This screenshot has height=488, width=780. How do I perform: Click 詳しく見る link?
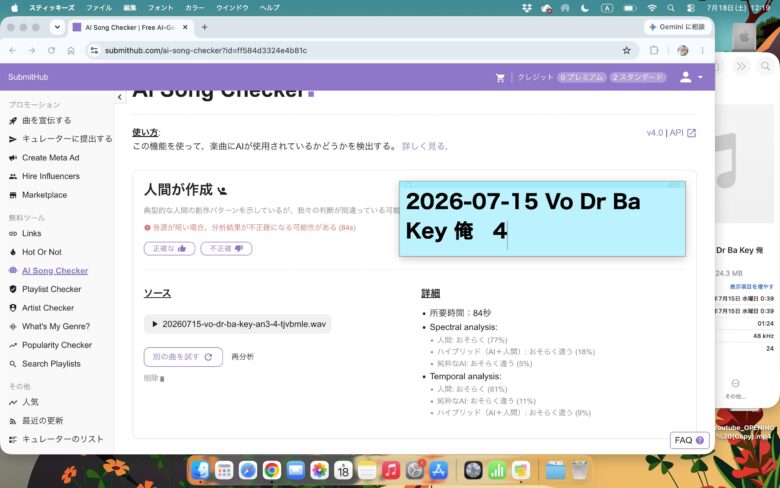423,146
